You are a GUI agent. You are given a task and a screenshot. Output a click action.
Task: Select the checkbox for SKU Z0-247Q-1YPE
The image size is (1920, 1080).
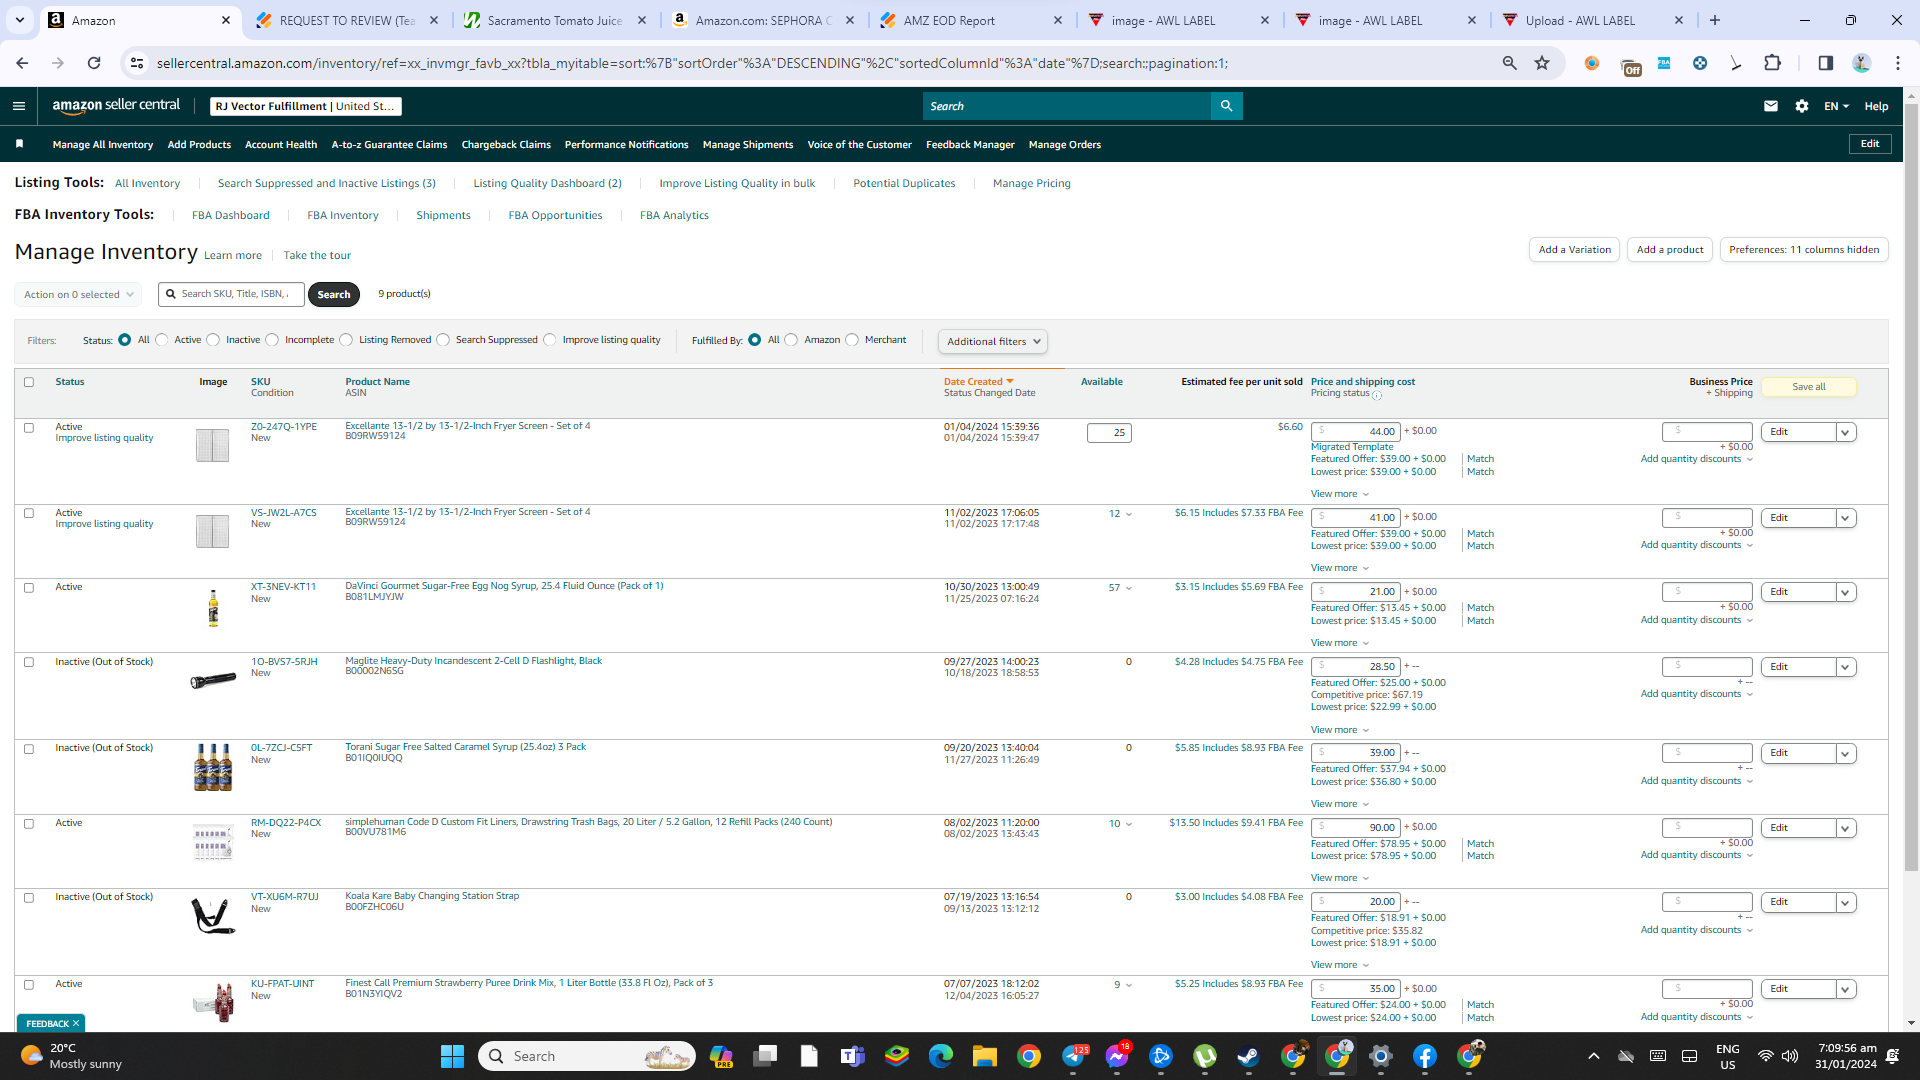coord(29,428)
